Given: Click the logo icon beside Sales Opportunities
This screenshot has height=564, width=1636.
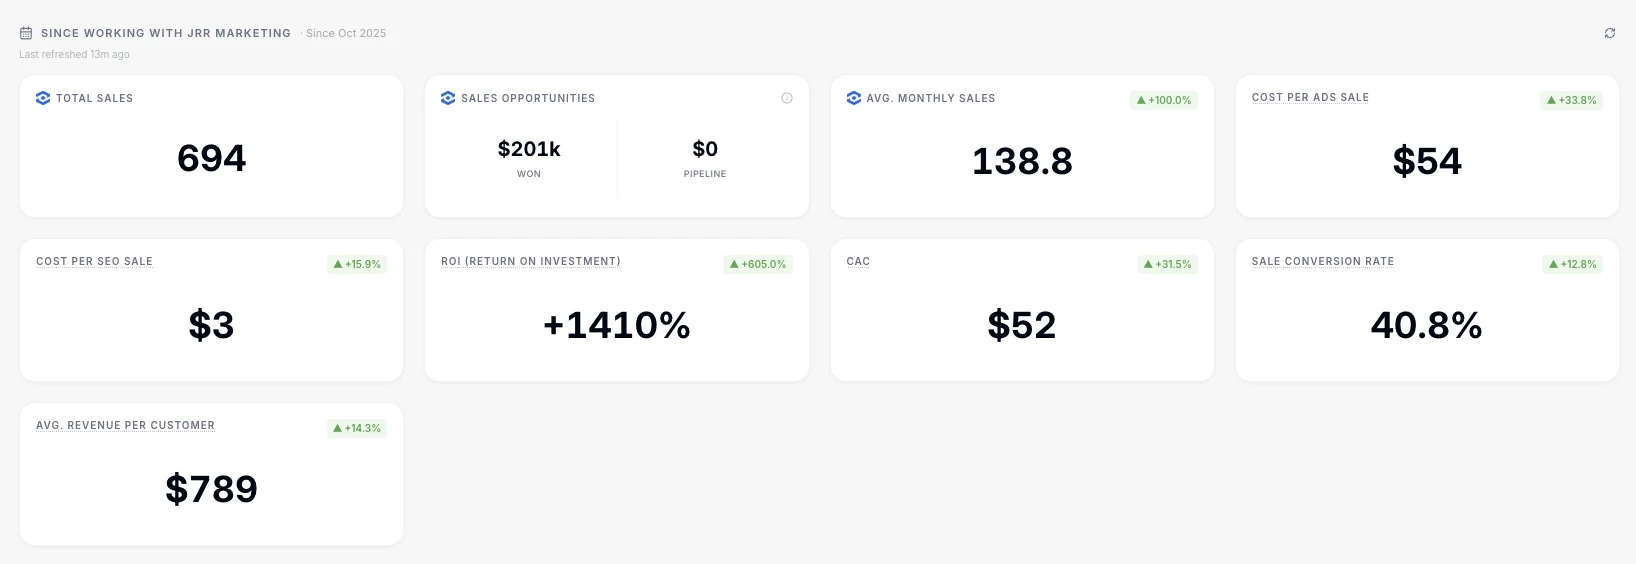Looking at the screenshot, I should [x=448, y=98].
